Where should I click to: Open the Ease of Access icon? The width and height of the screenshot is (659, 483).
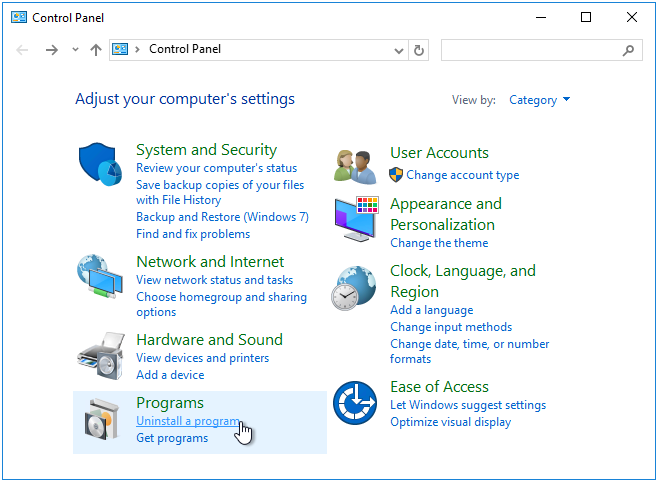356,404
